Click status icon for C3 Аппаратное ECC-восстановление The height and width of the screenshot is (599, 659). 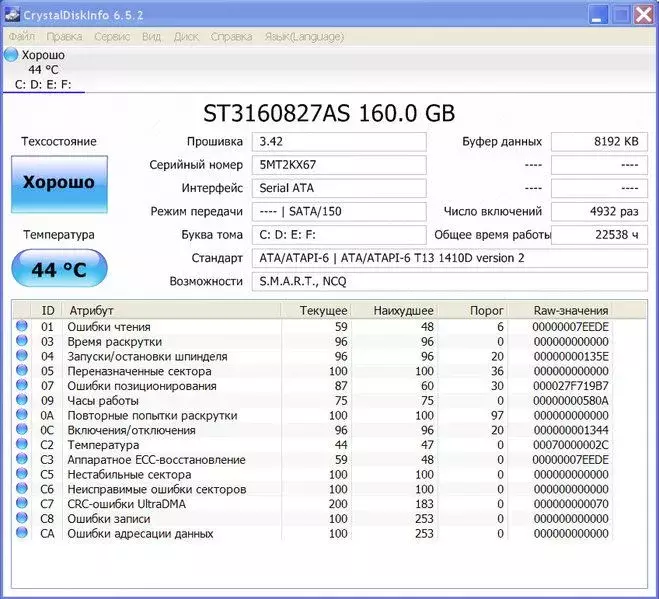coord(22,459)
